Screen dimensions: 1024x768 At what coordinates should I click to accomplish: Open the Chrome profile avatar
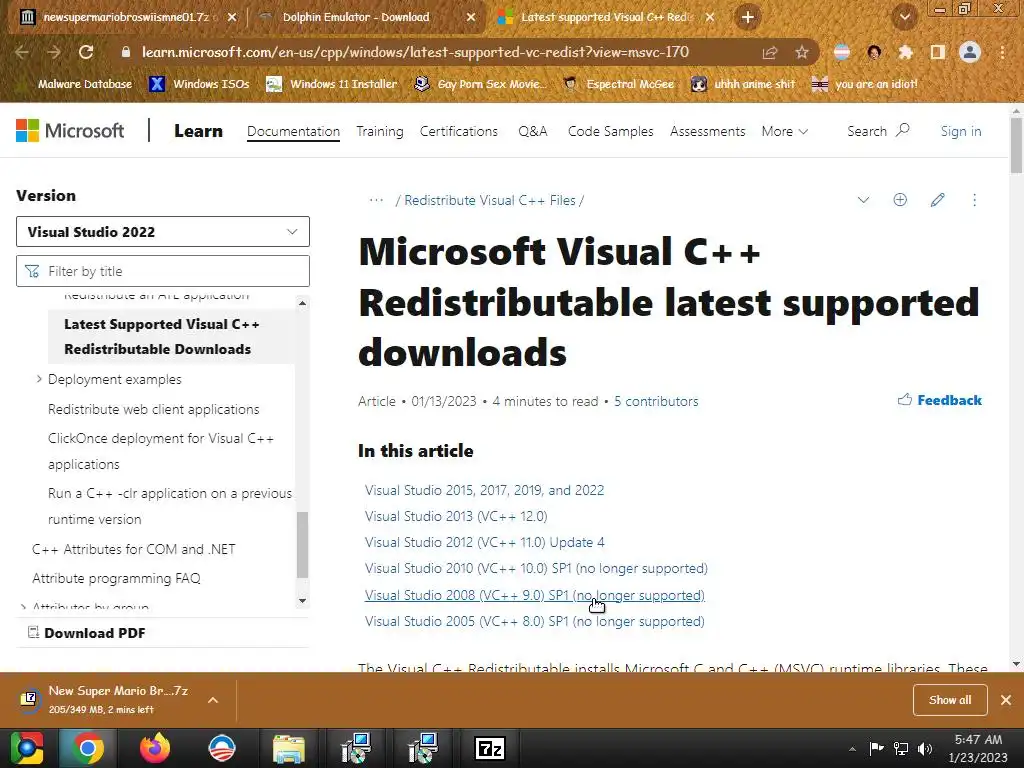pos(970,52)
